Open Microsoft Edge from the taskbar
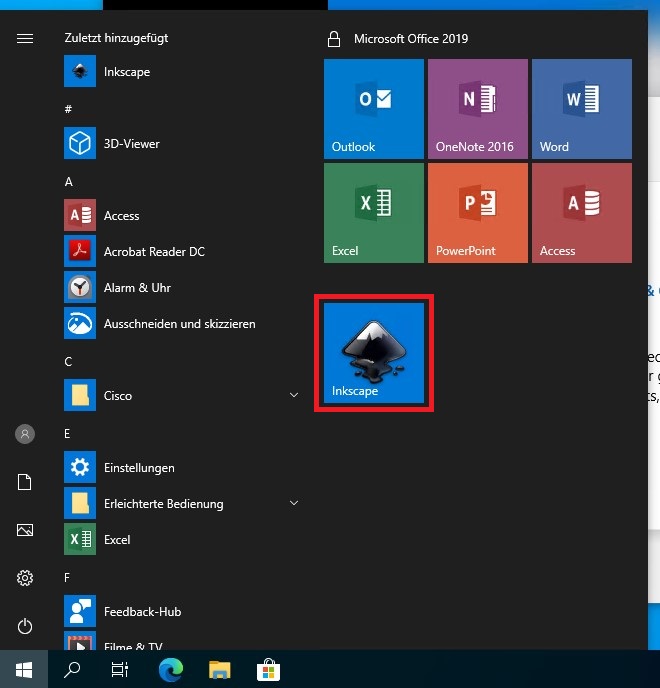This screenshot has width=660, height=688. (171, 669)
